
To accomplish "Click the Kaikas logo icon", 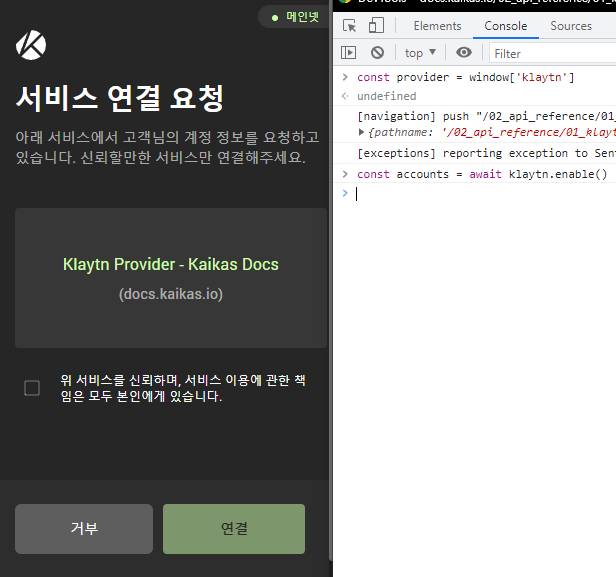I will coord(31,45).
